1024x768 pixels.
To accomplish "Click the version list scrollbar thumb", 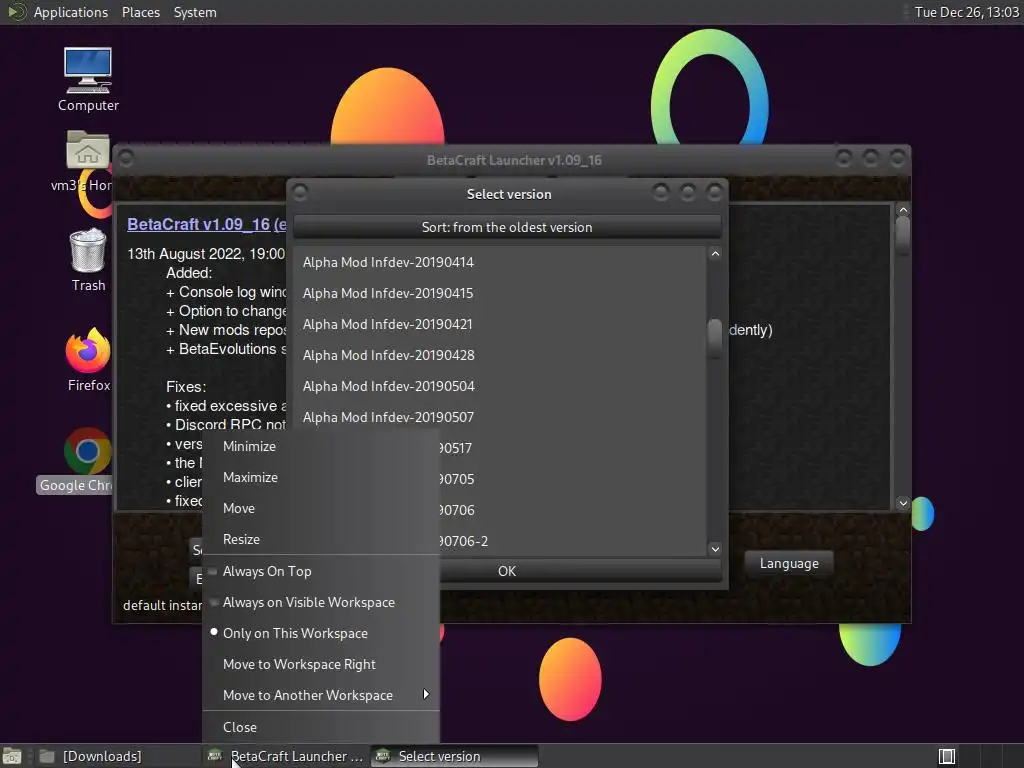I will tap(715, 338).
